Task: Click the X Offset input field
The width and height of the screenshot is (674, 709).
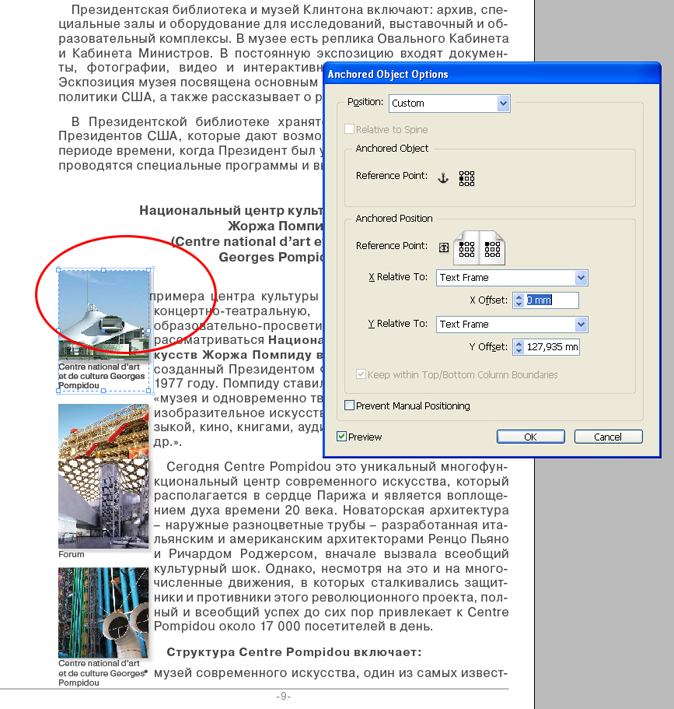Action: 551,300
